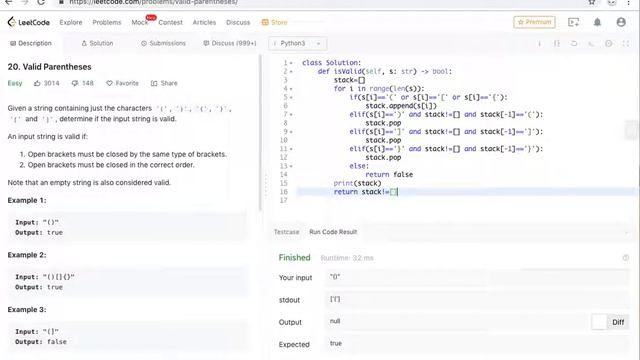Click the browser forward arrow

point(24,2)
